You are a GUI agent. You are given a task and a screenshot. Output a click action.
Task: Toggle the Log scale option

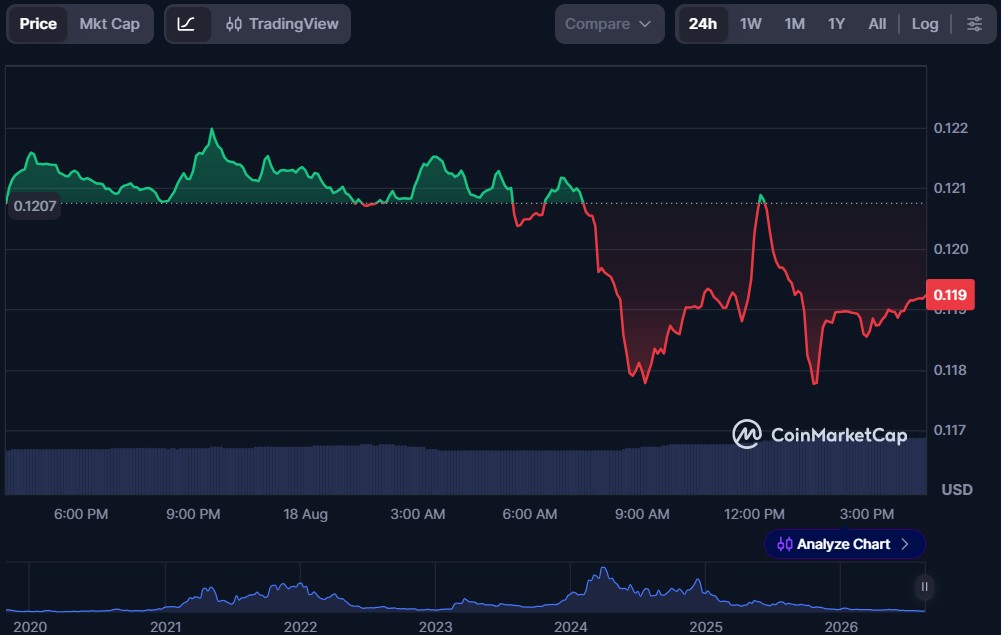[924, 24]
